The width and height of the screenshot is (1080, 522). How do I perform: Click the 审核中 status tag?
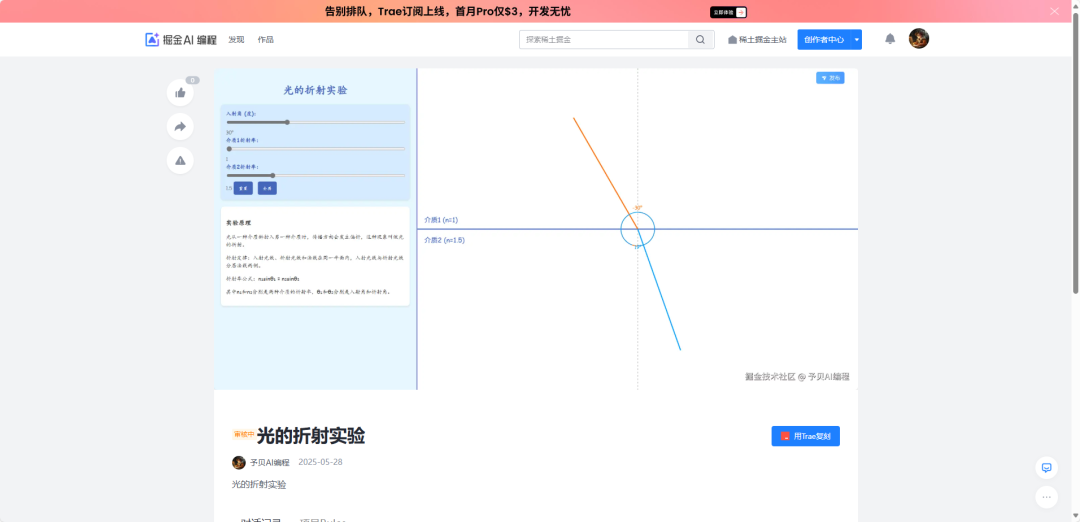click(x=244, y=435)
